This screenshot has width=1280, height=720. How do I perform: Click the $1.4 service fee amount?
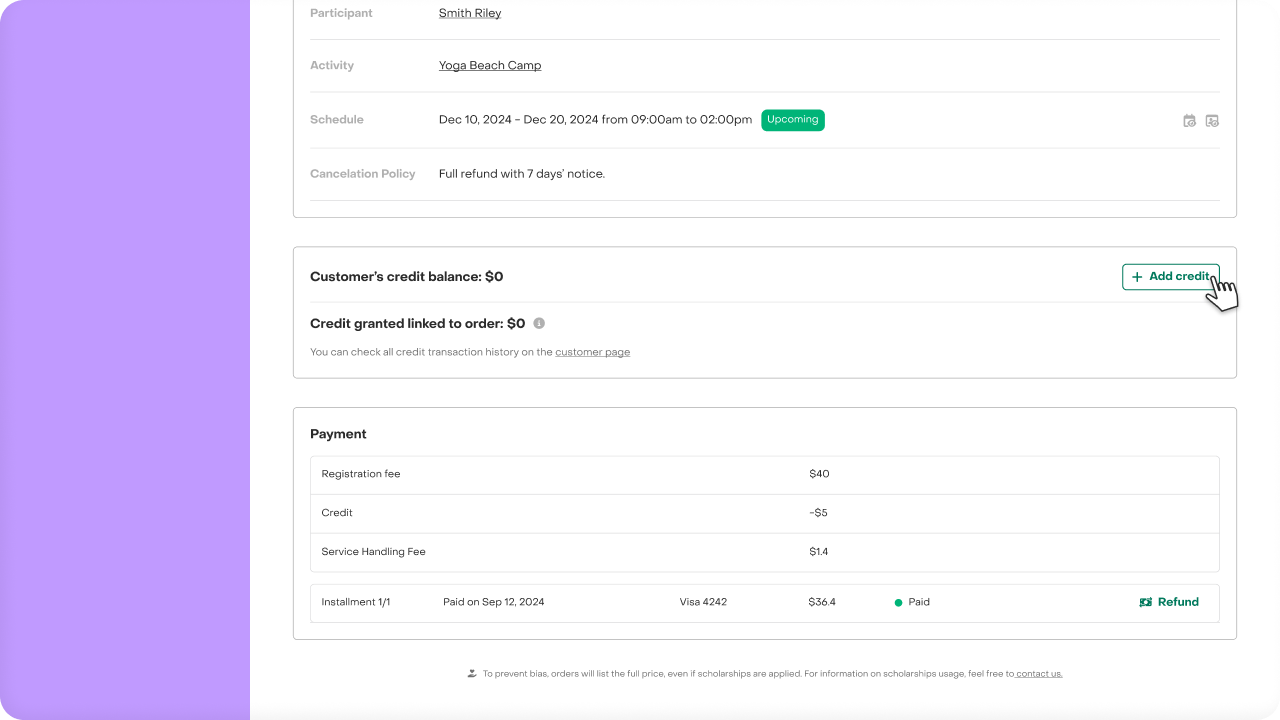(x=819, y=552)
